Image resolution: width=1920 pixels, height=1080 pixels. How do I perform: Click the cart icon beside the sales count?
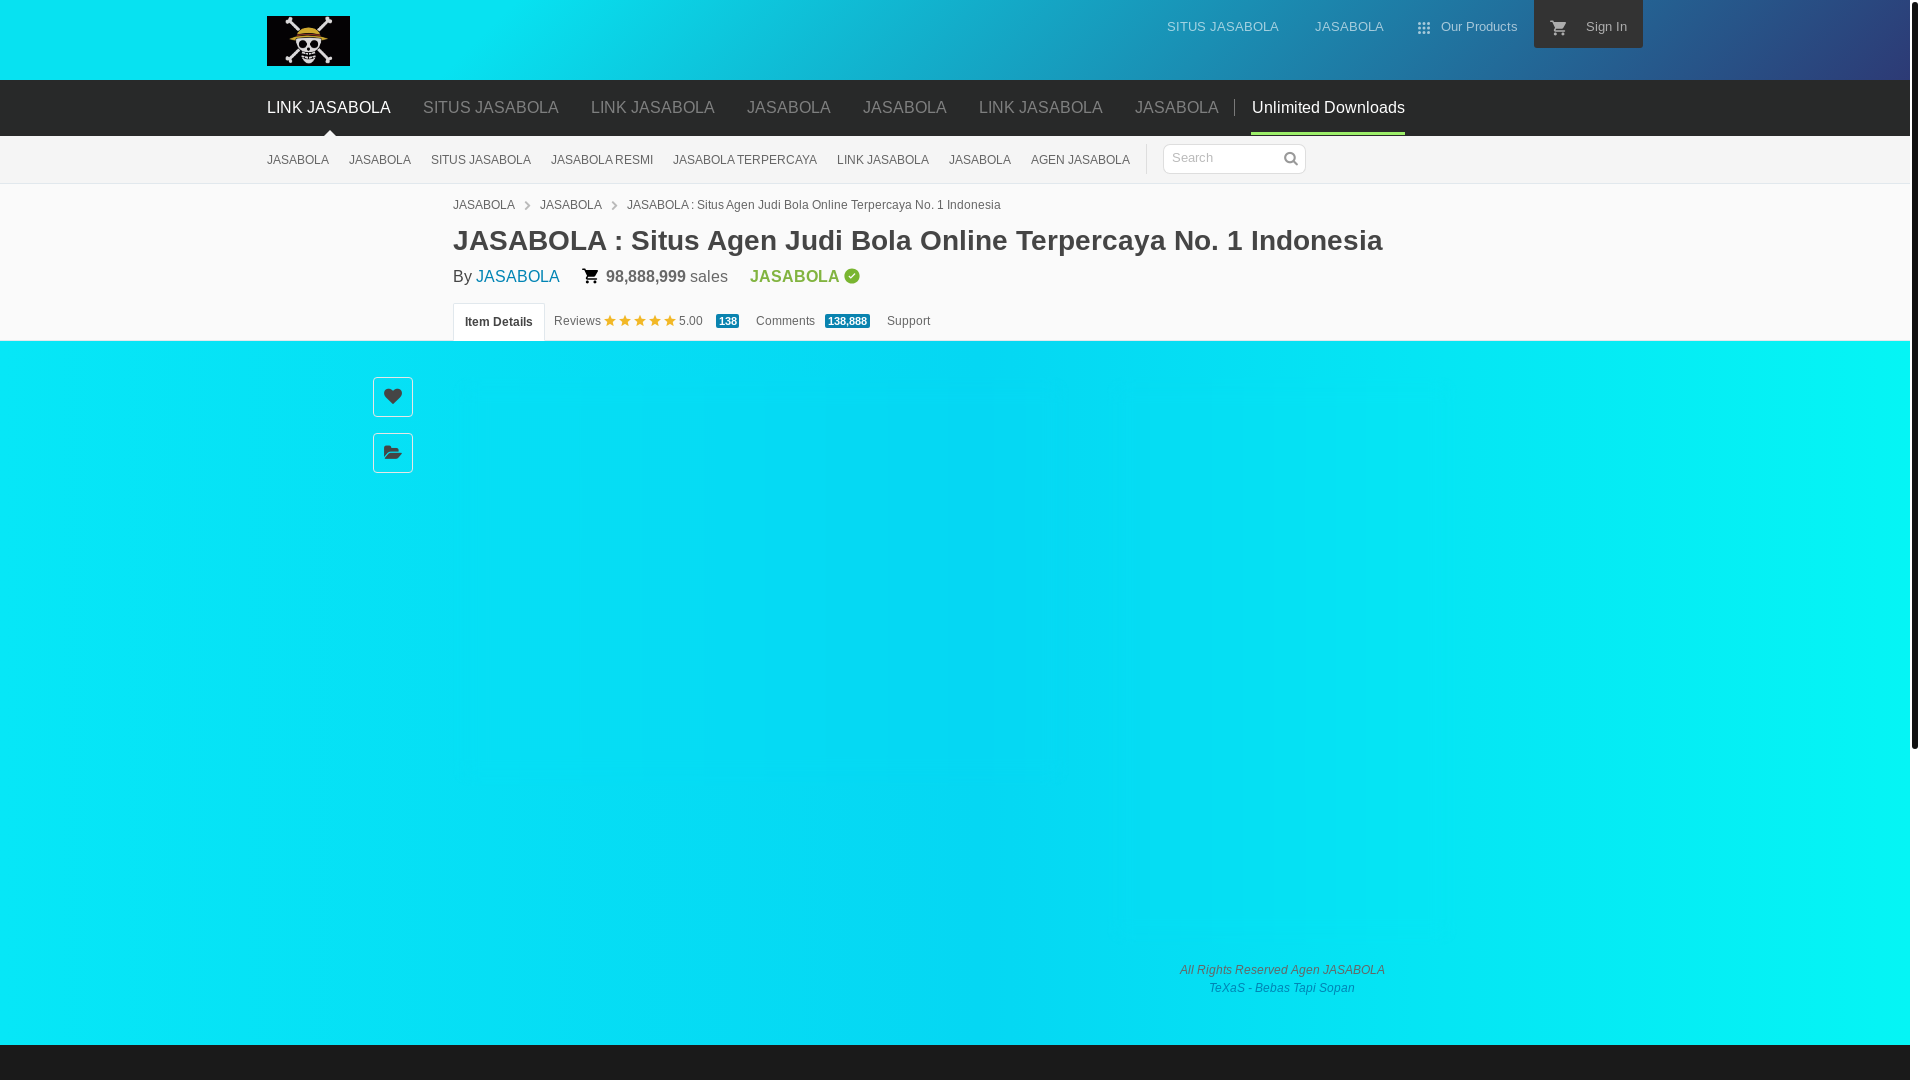(590, 276)
